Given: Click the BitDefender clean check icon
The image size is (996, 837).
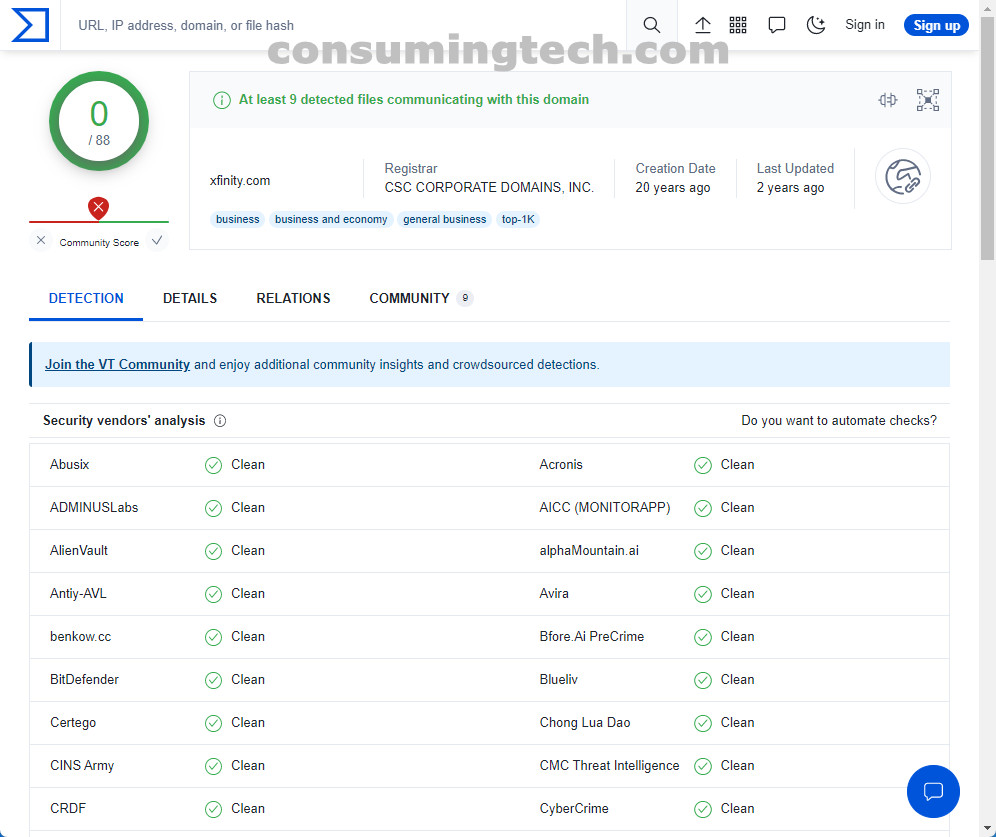Looking at the screenshot, I should [213, 680].
